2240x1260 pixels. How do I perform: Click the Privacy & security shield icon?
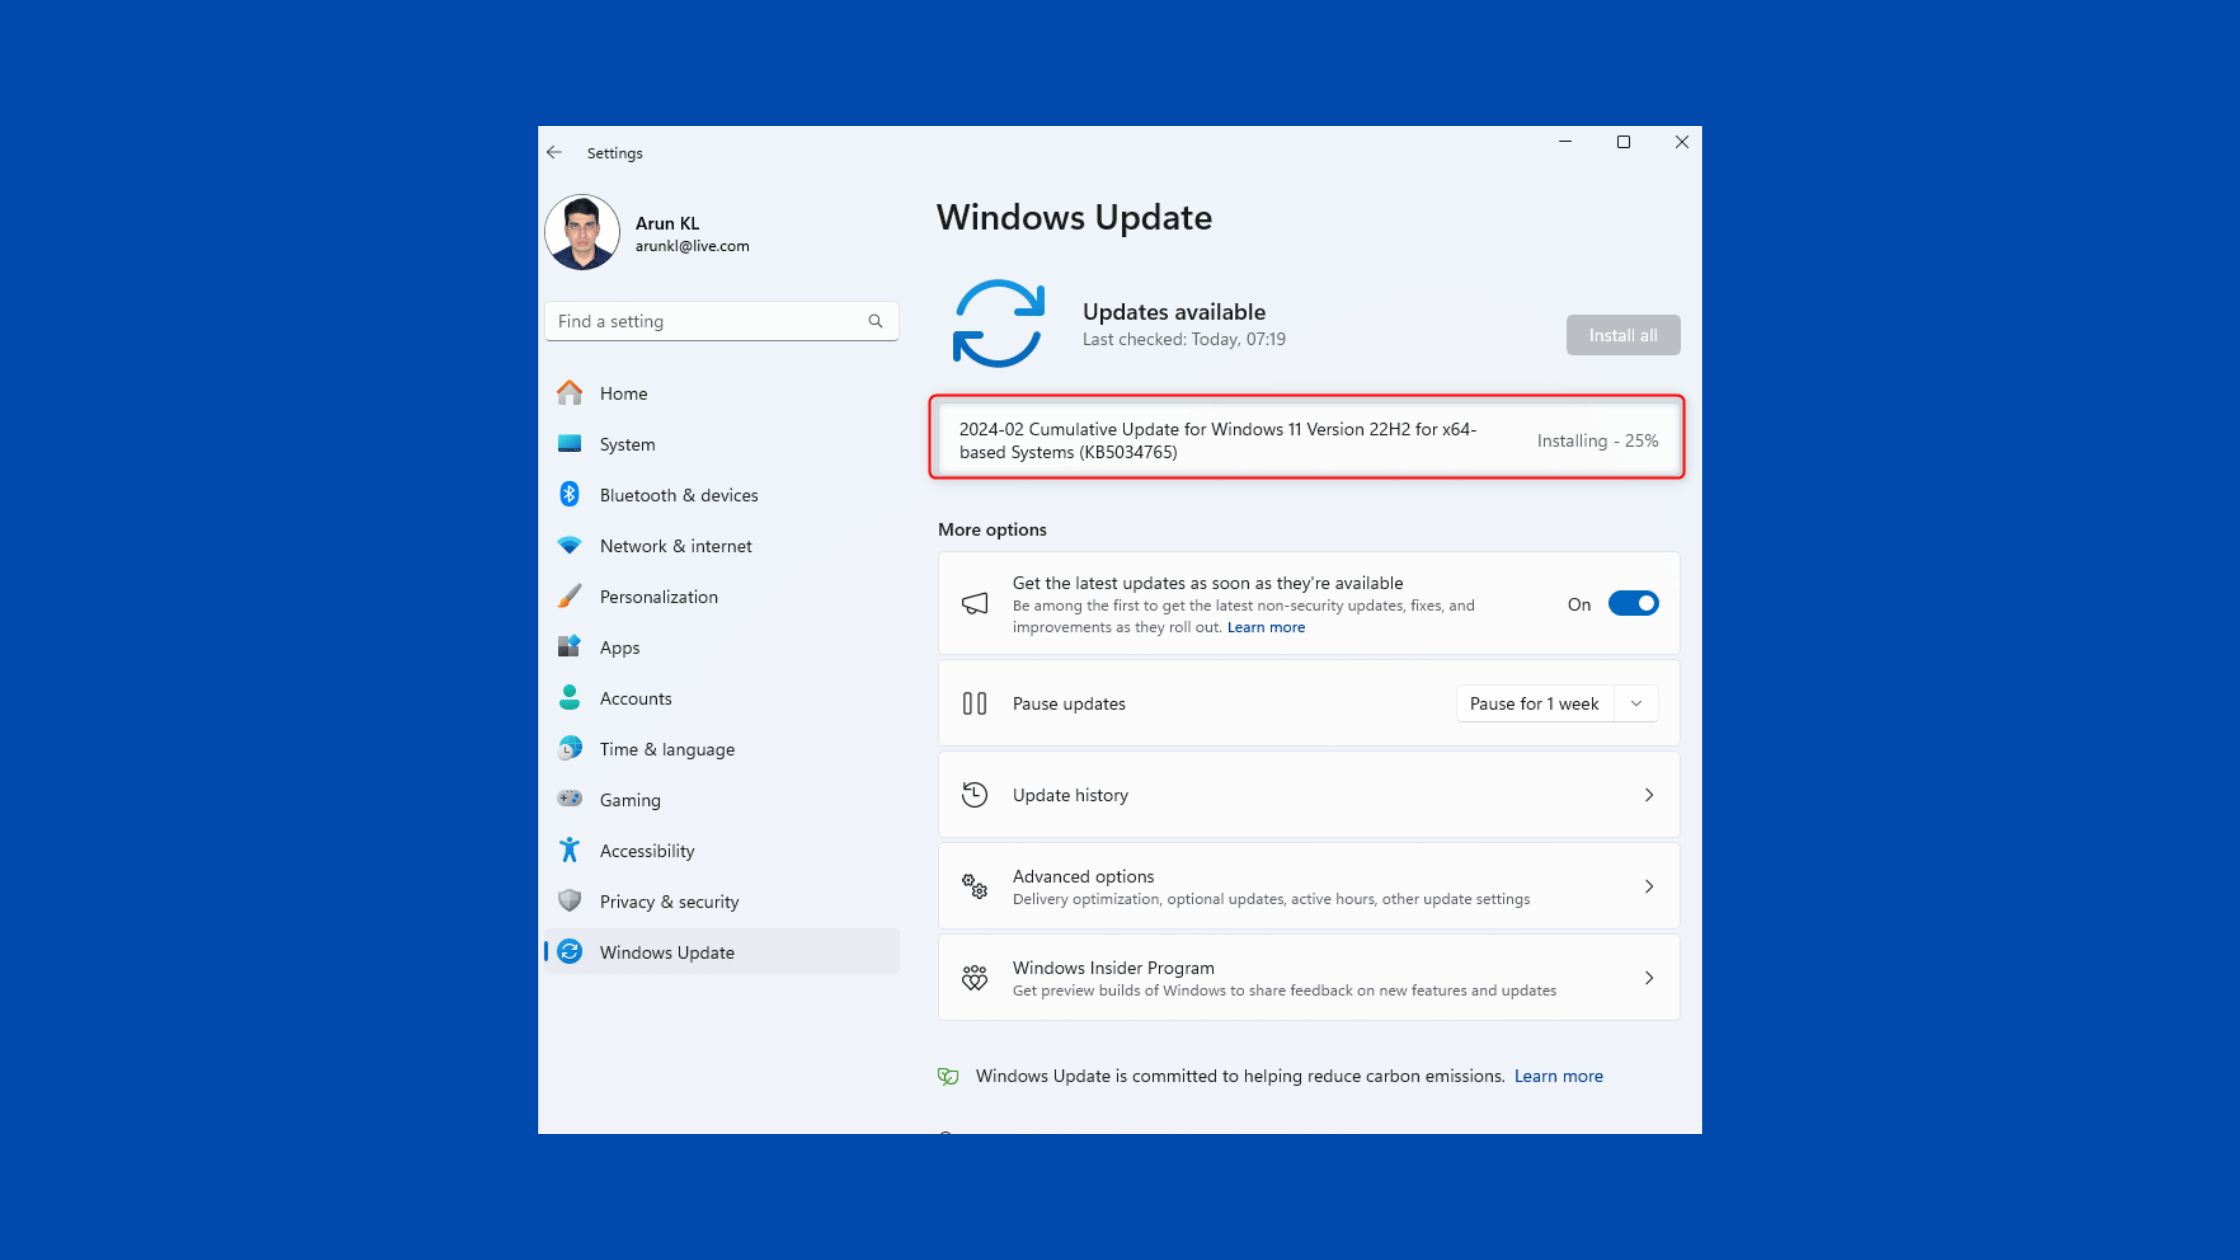click(569, 901)
